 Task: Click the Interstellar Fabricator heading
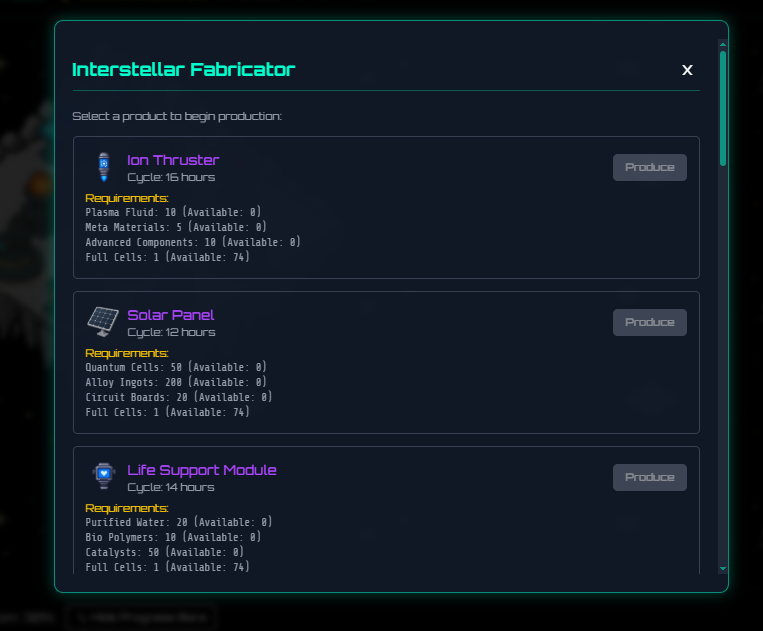tap(183, 70)
